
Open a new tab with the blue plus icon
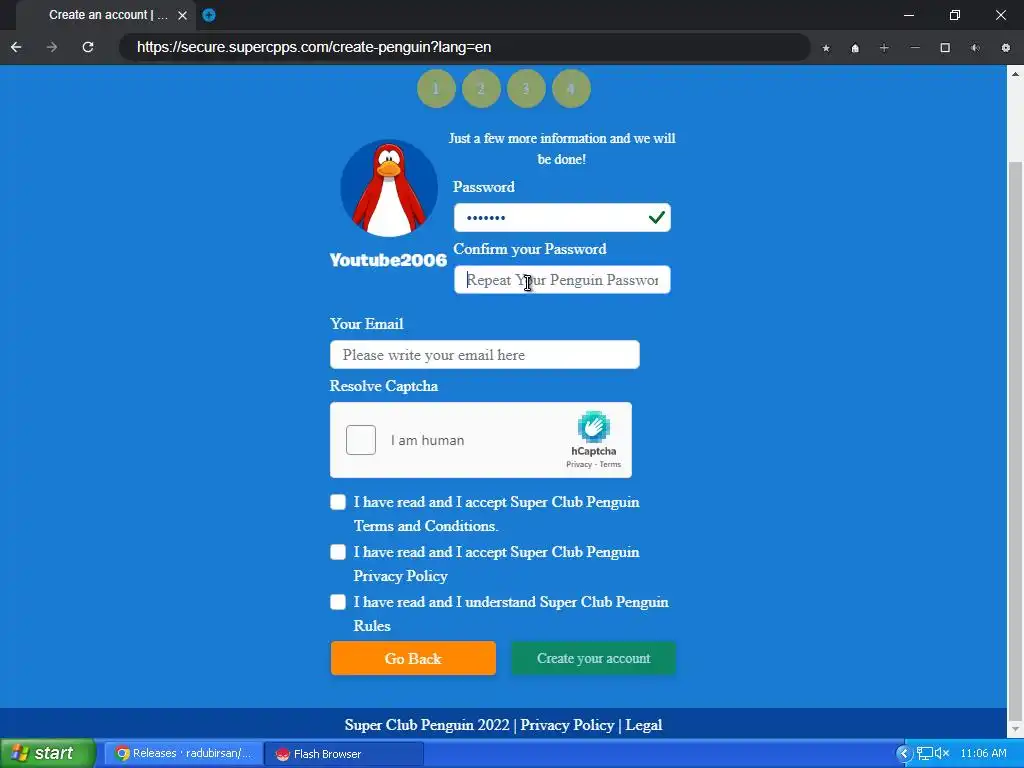[209, 15]
